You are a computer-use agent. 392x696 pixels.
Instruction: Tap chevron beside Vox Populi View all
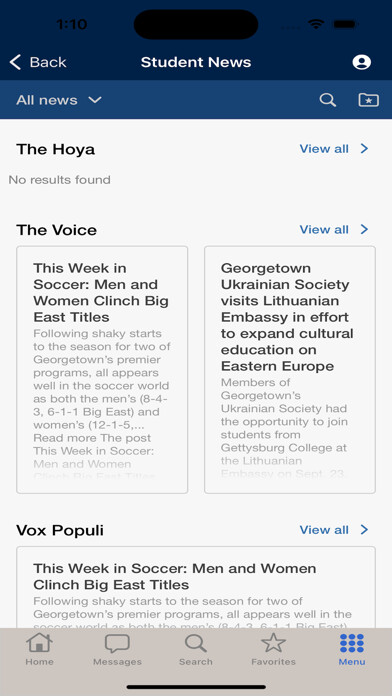coord(364,530)
